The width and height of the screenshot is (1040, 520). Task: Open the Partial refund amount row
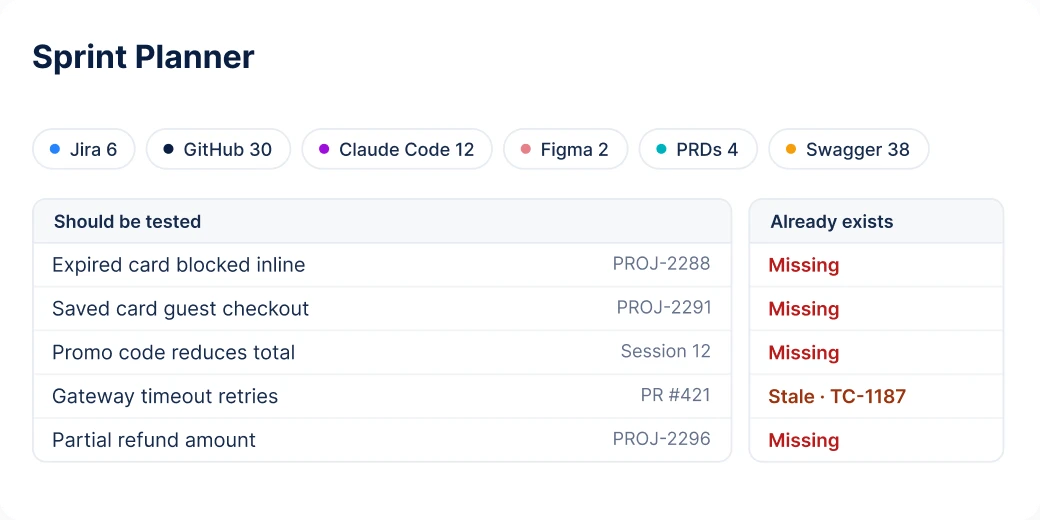382,440
